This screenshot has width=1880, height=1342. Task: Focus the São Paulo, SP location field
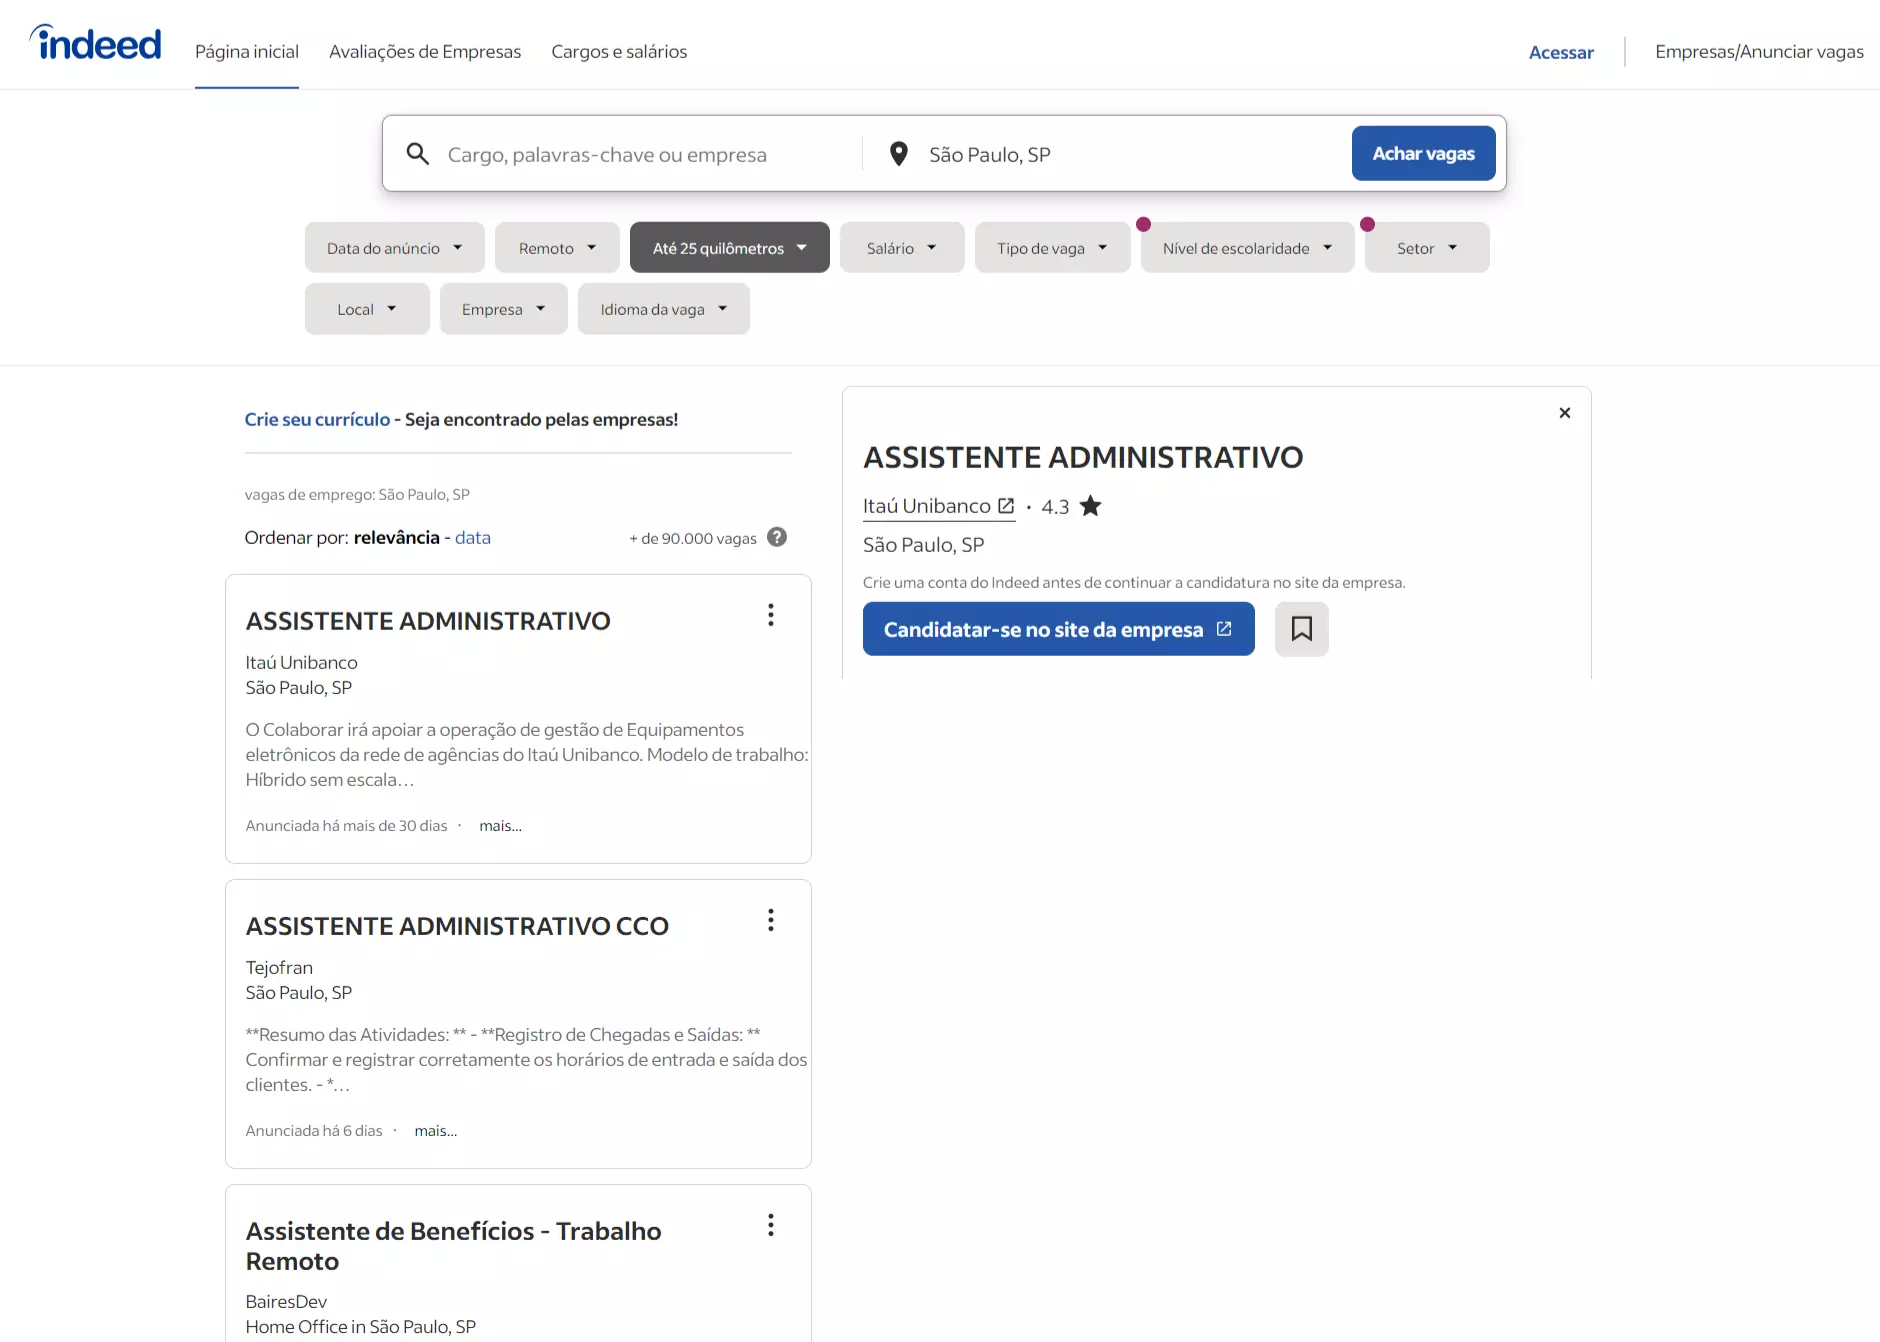click(1130, 154)
